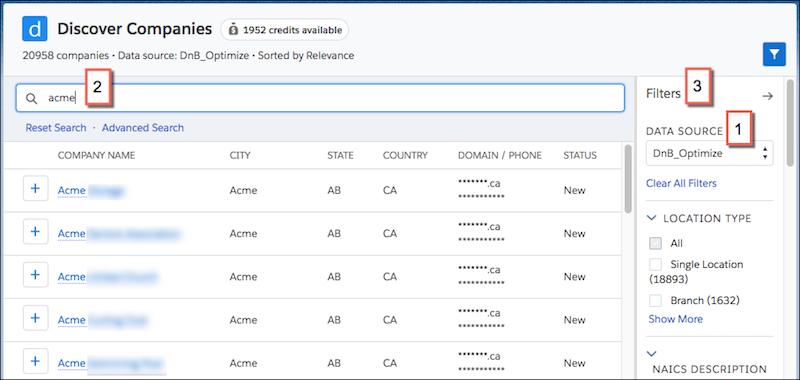Open the first Acme company link

point(92,190)
